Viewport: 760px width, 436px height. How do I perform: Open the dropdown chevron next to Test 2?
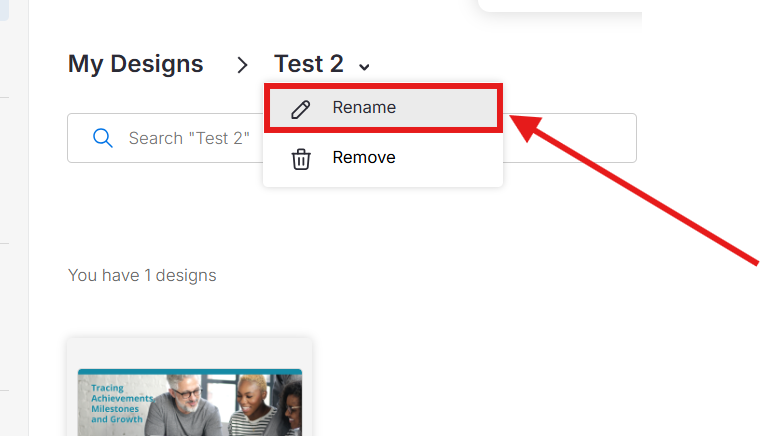pyautogui.click(x=365, y=67)
